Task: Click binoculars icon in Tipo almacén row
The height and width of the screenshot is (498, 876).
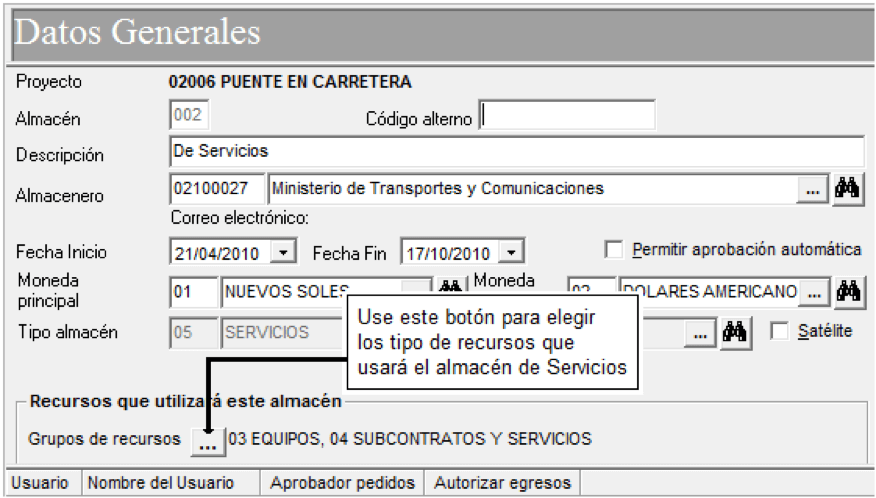Action: click(734, 333)
